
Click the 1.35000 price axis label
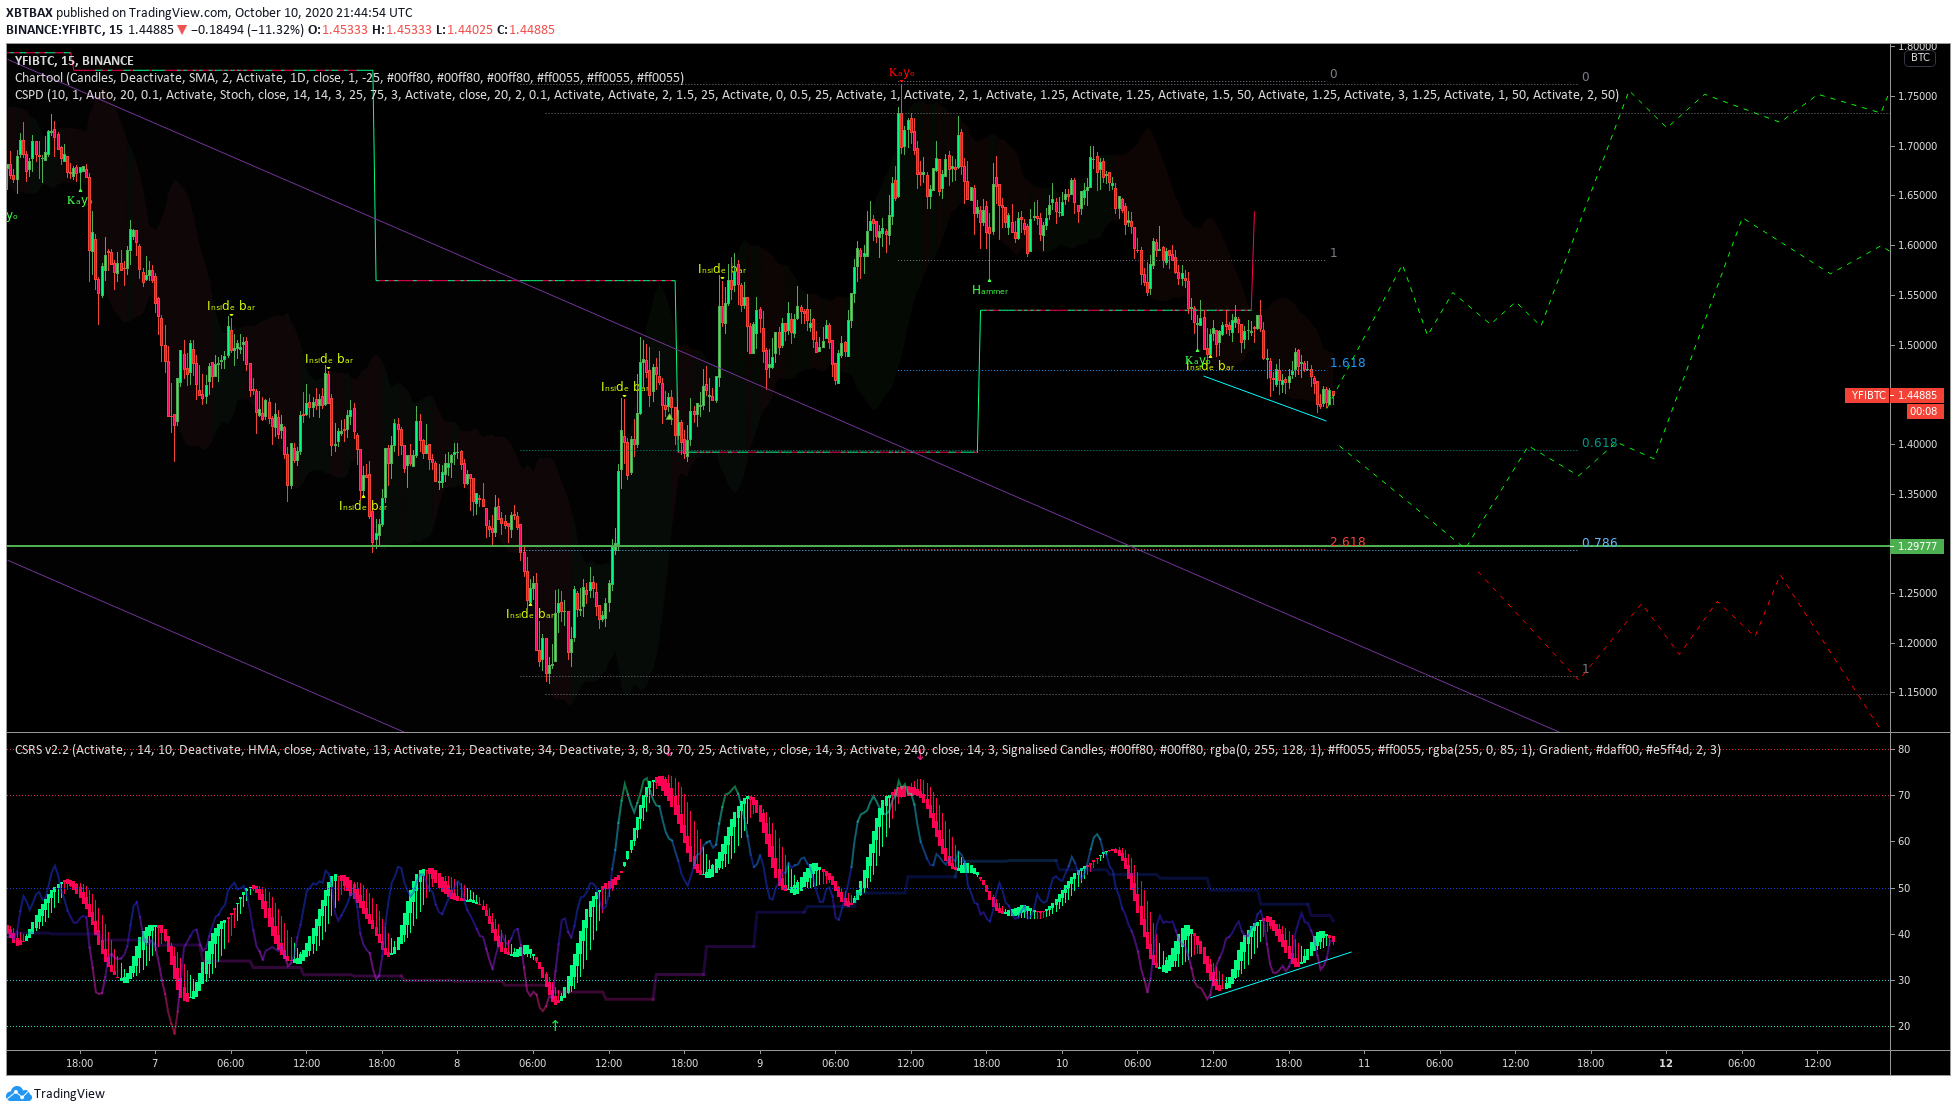coord(1917,495)
